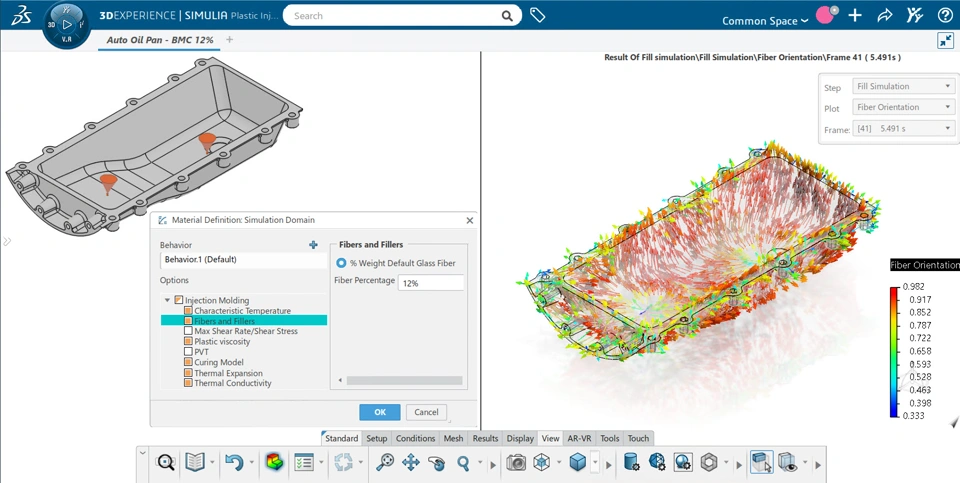
Task: Click the find magnifier tool in action bar
Action: coord(165,462)
